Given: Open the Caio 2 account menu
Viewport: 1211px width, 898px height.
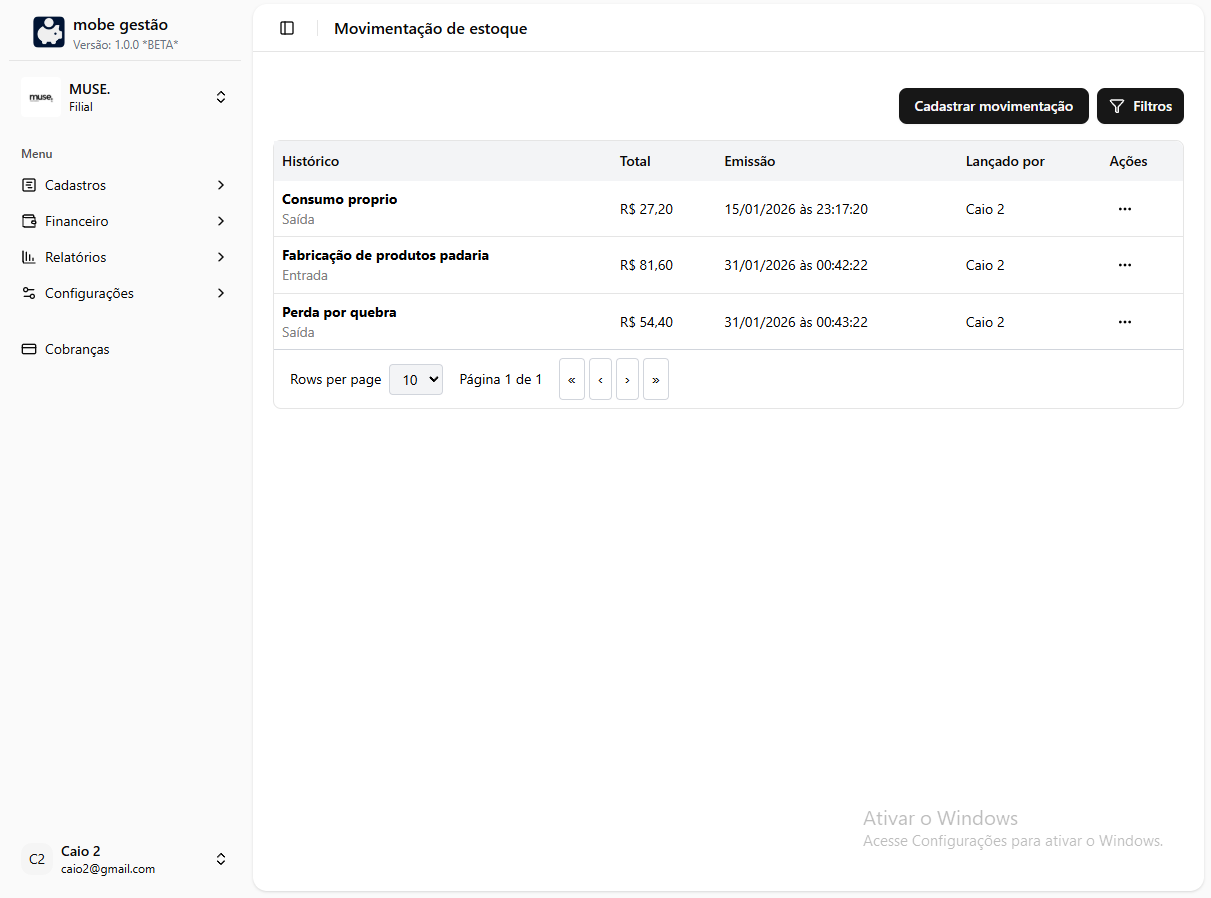Looking at the screenshot, I should pos(221,859).
